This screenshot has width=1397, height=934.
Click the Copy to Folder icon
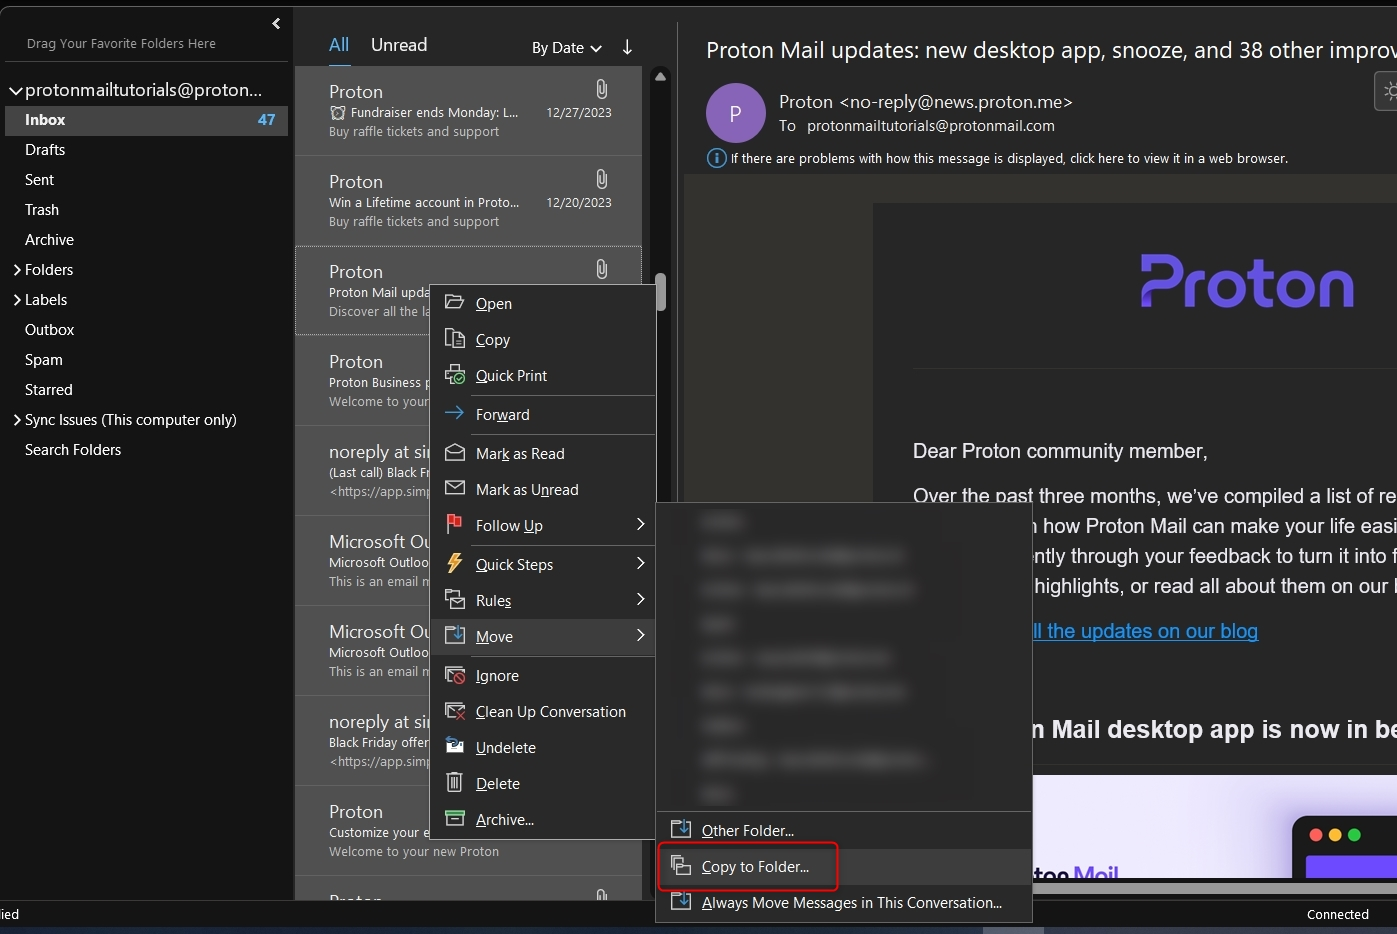tap(680, 865)
